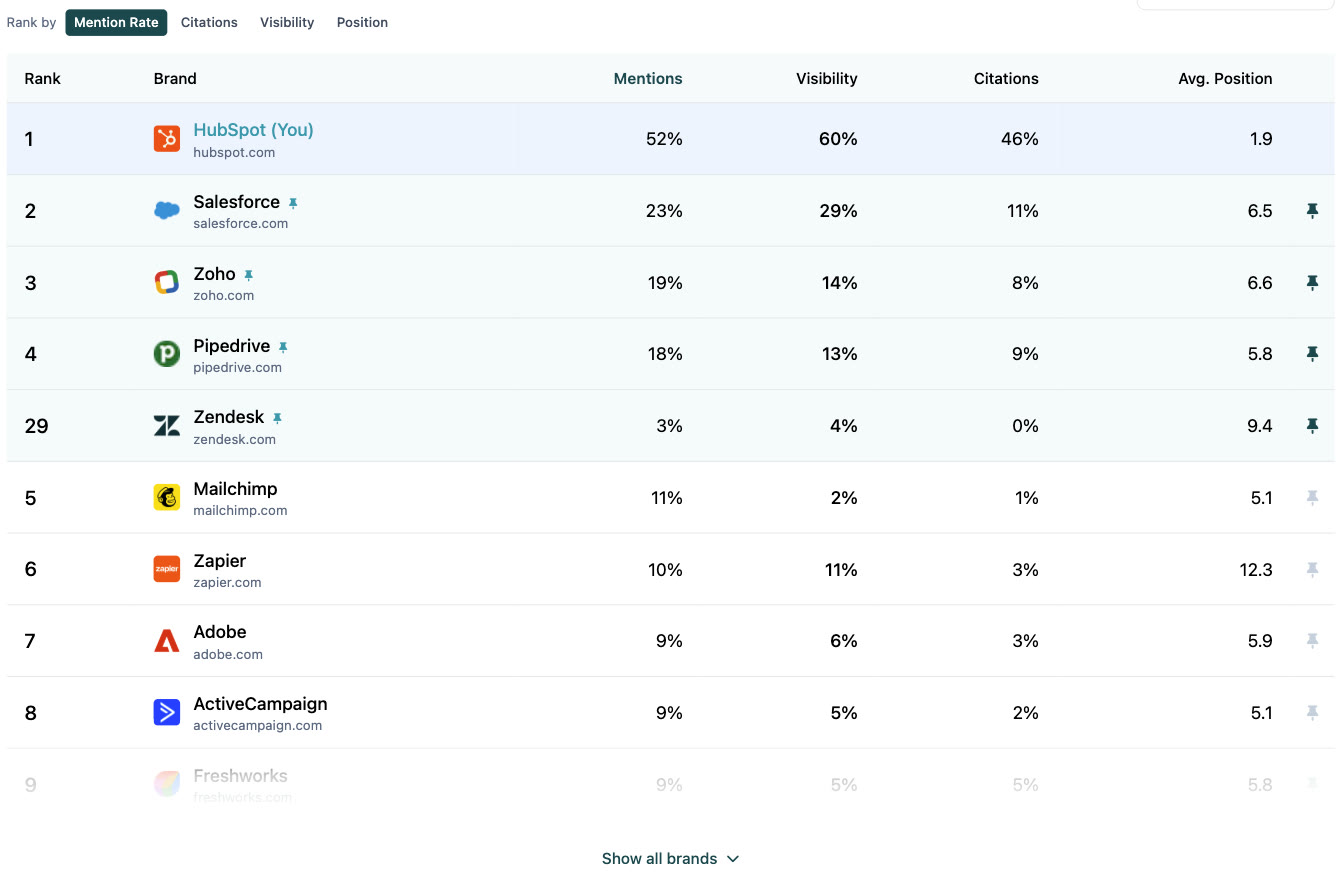Viewport: 1339px width, 896px height.
Task: Click the Zendesk logo icon
Action: click(167, 426)
